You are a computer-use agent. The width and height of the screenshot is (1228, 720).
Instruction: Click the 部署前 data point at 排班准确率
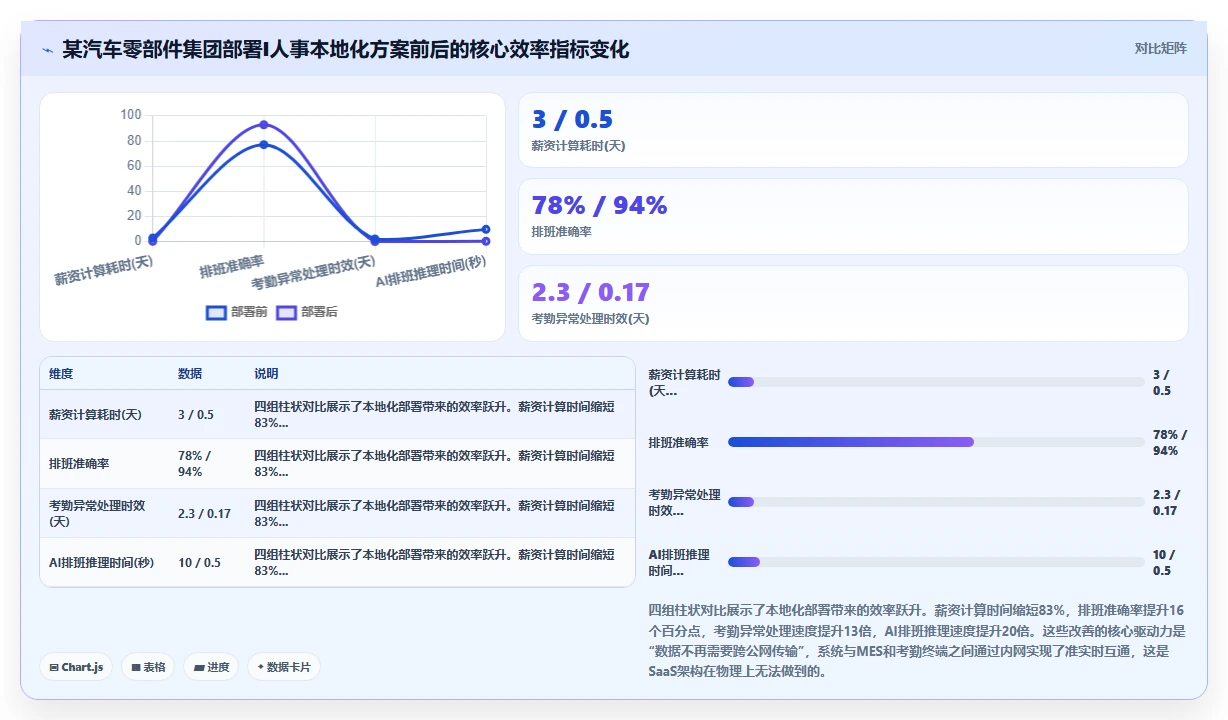point(264,144)
